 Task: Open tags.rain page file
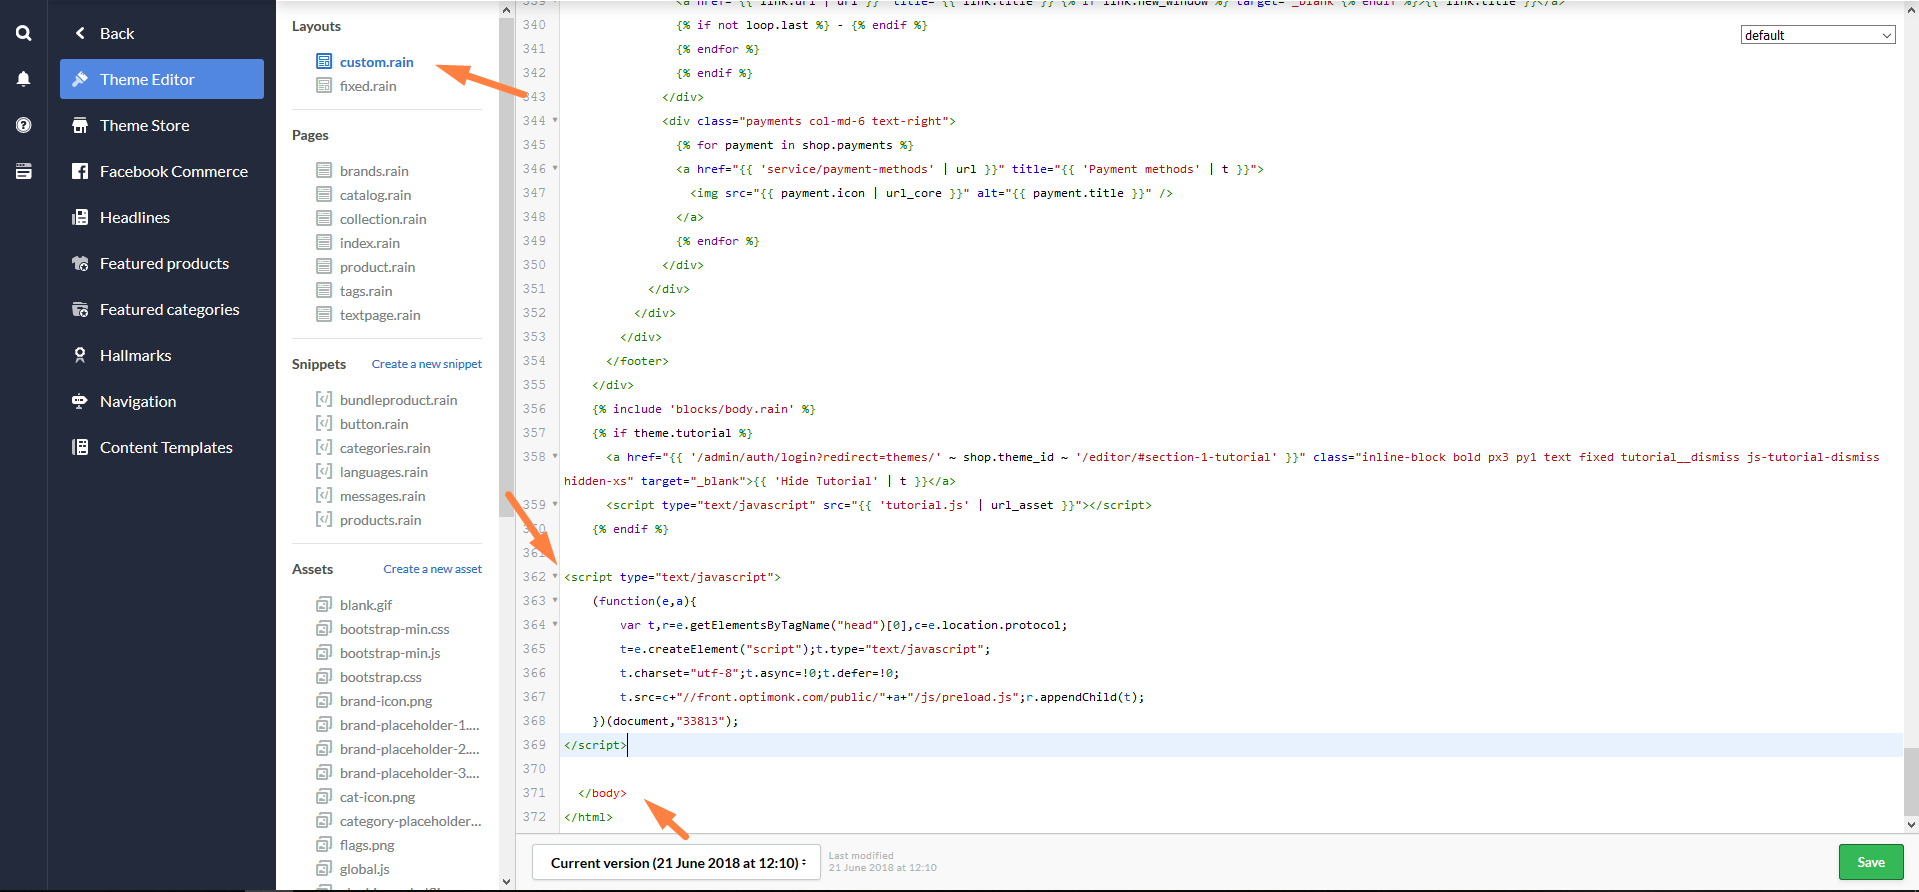pos(366,291)
